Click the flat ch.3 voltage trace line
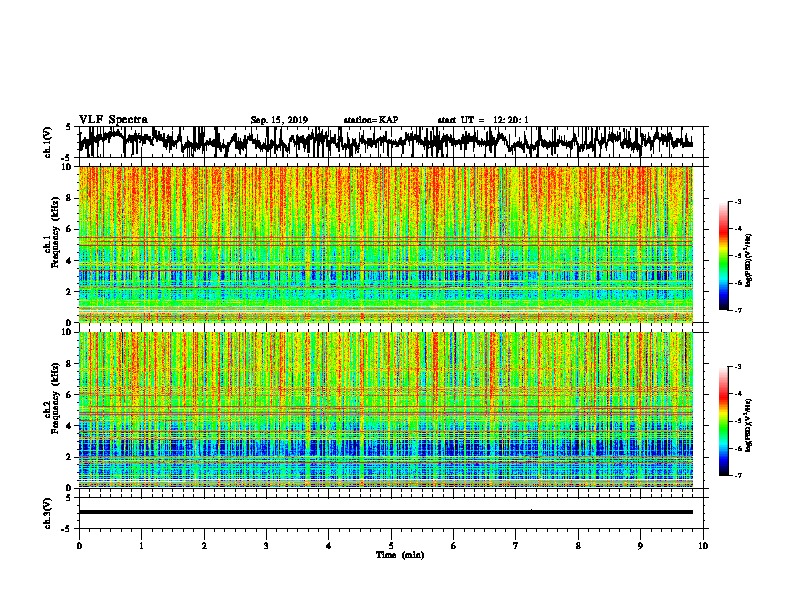This screenshot has height=612, width=792. coord(385,512)
